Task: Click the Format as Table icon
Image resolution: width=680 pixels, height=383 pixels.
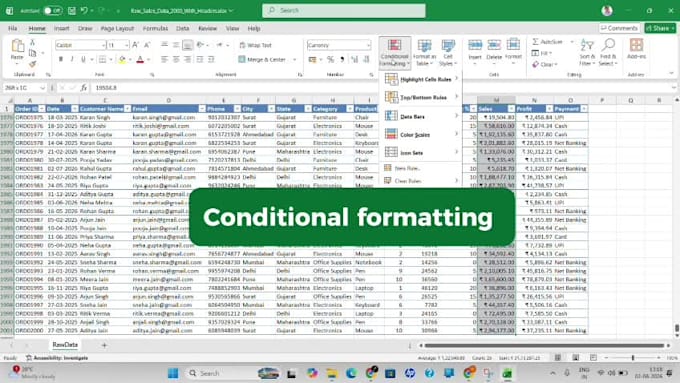Action: (424, 46)
